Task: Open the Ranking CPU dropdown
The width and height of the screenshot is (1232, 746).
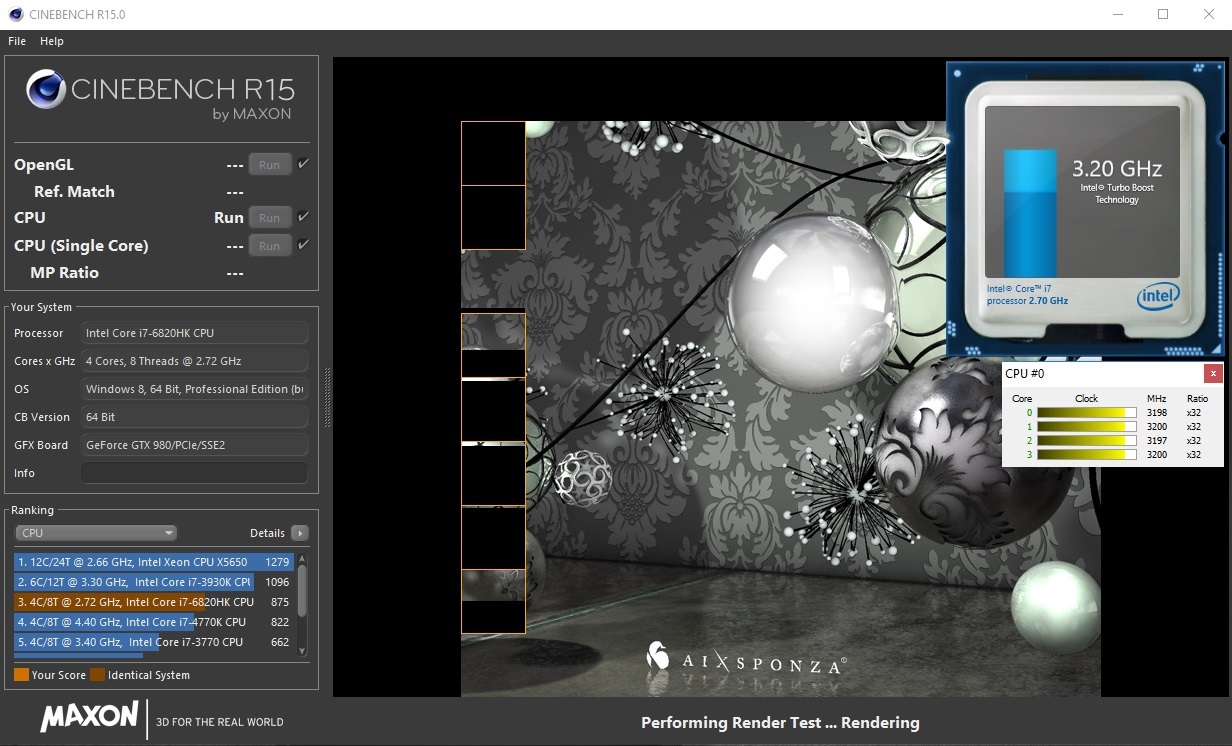Action: [x=96, y=533]
